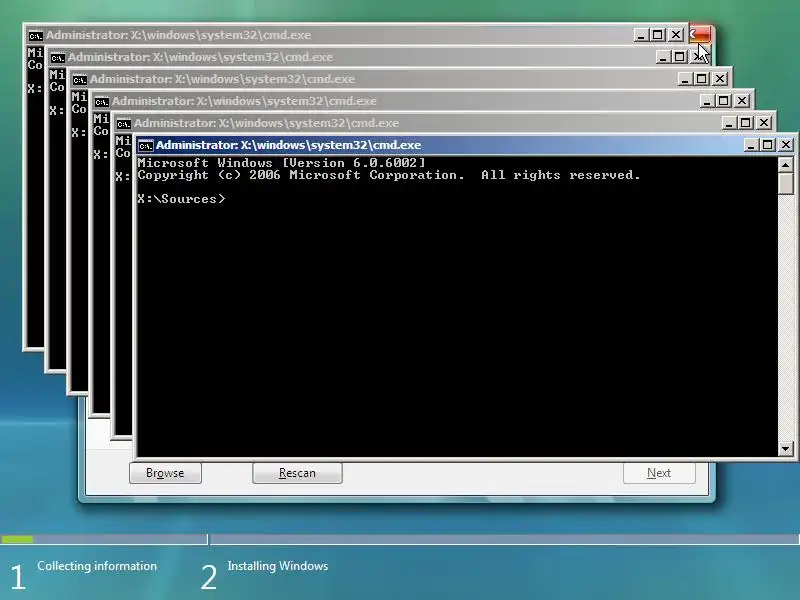
Task: Click the title of the cmd window directly behind the front one
Action: click(x=266, y=123)
